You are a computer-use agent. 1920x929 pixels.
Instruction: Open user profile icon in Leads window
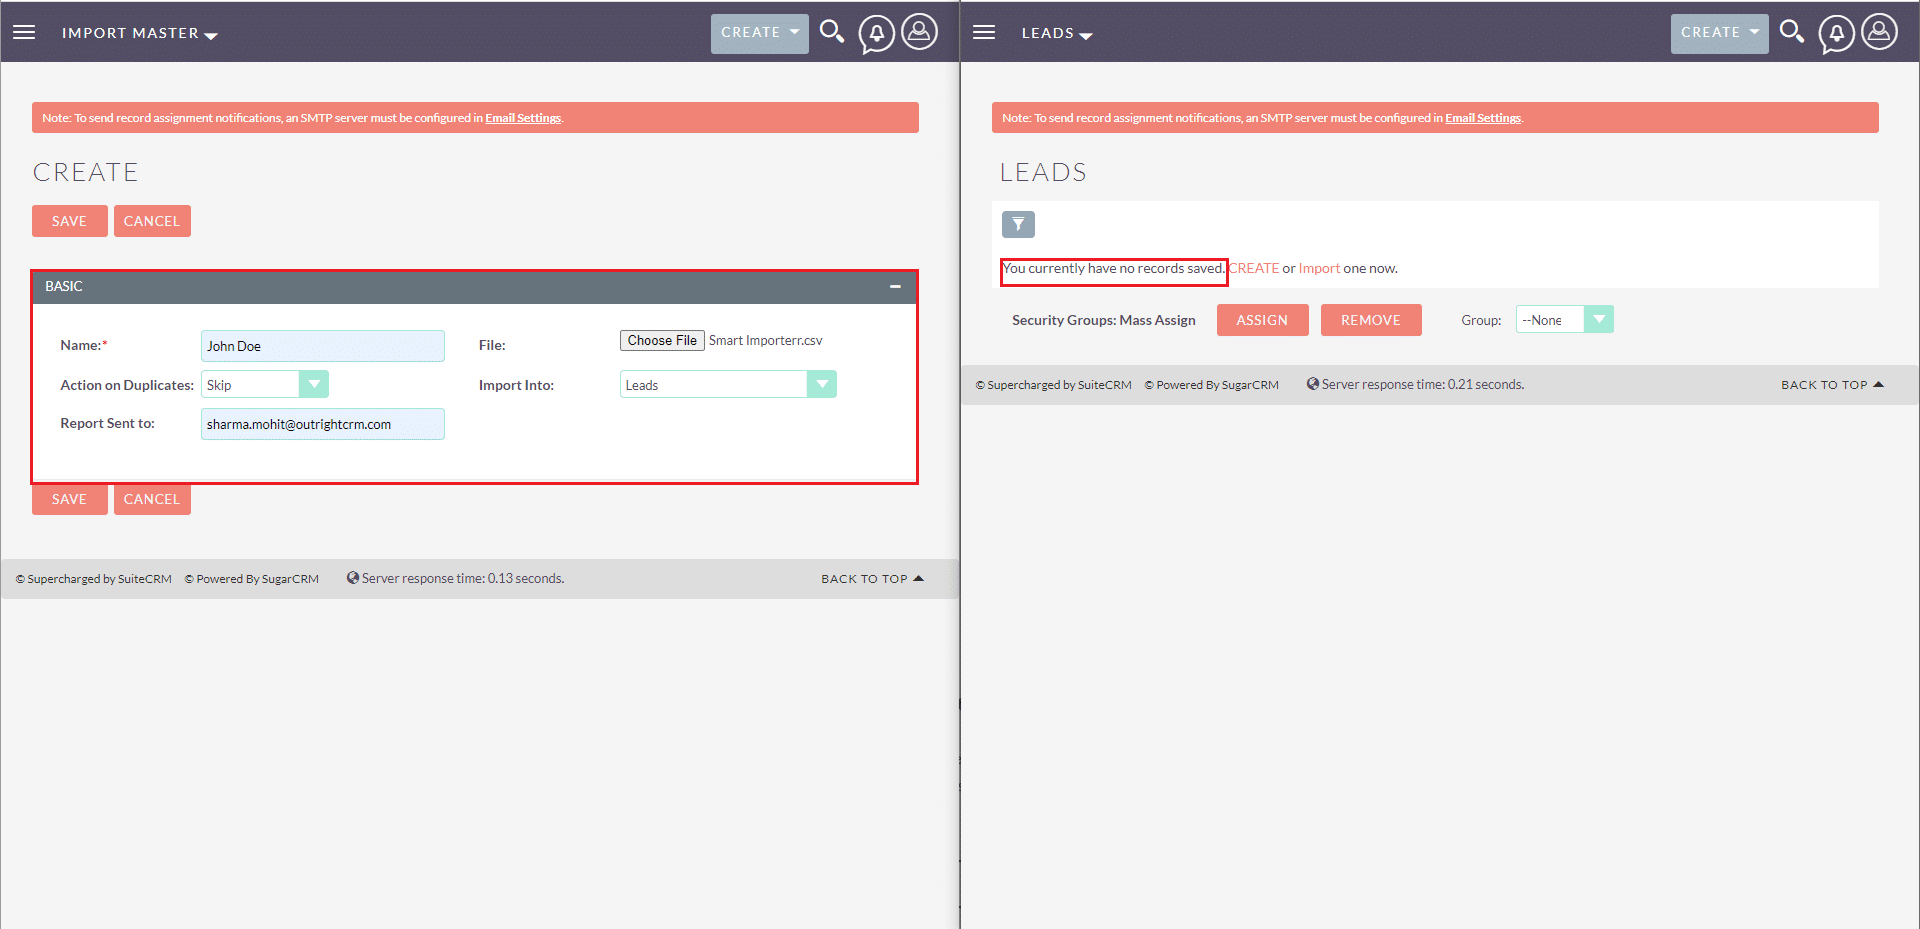click(1880, 31)
